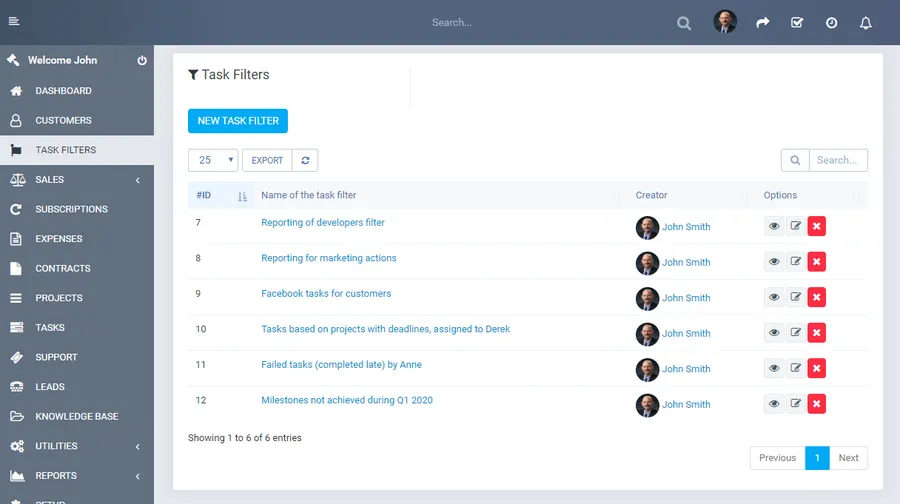The image size is (900, 504).
Task: View the Reporting of developers filter via eye icon
Action: 774,226
